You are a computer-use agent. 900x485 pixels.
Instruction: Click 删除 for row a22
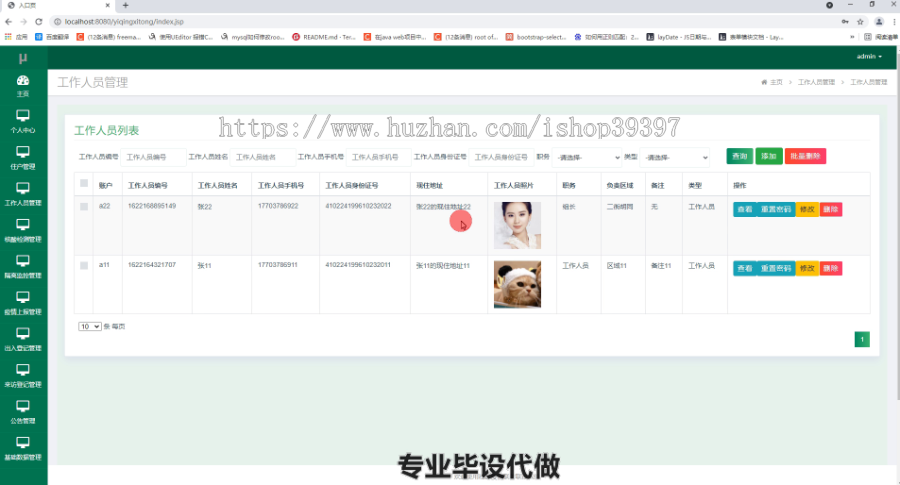pos(831,209)
